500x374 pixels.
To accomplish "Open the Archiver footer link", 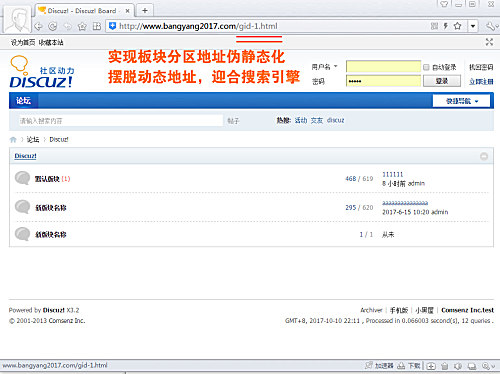I will click(x=371, y=310).
